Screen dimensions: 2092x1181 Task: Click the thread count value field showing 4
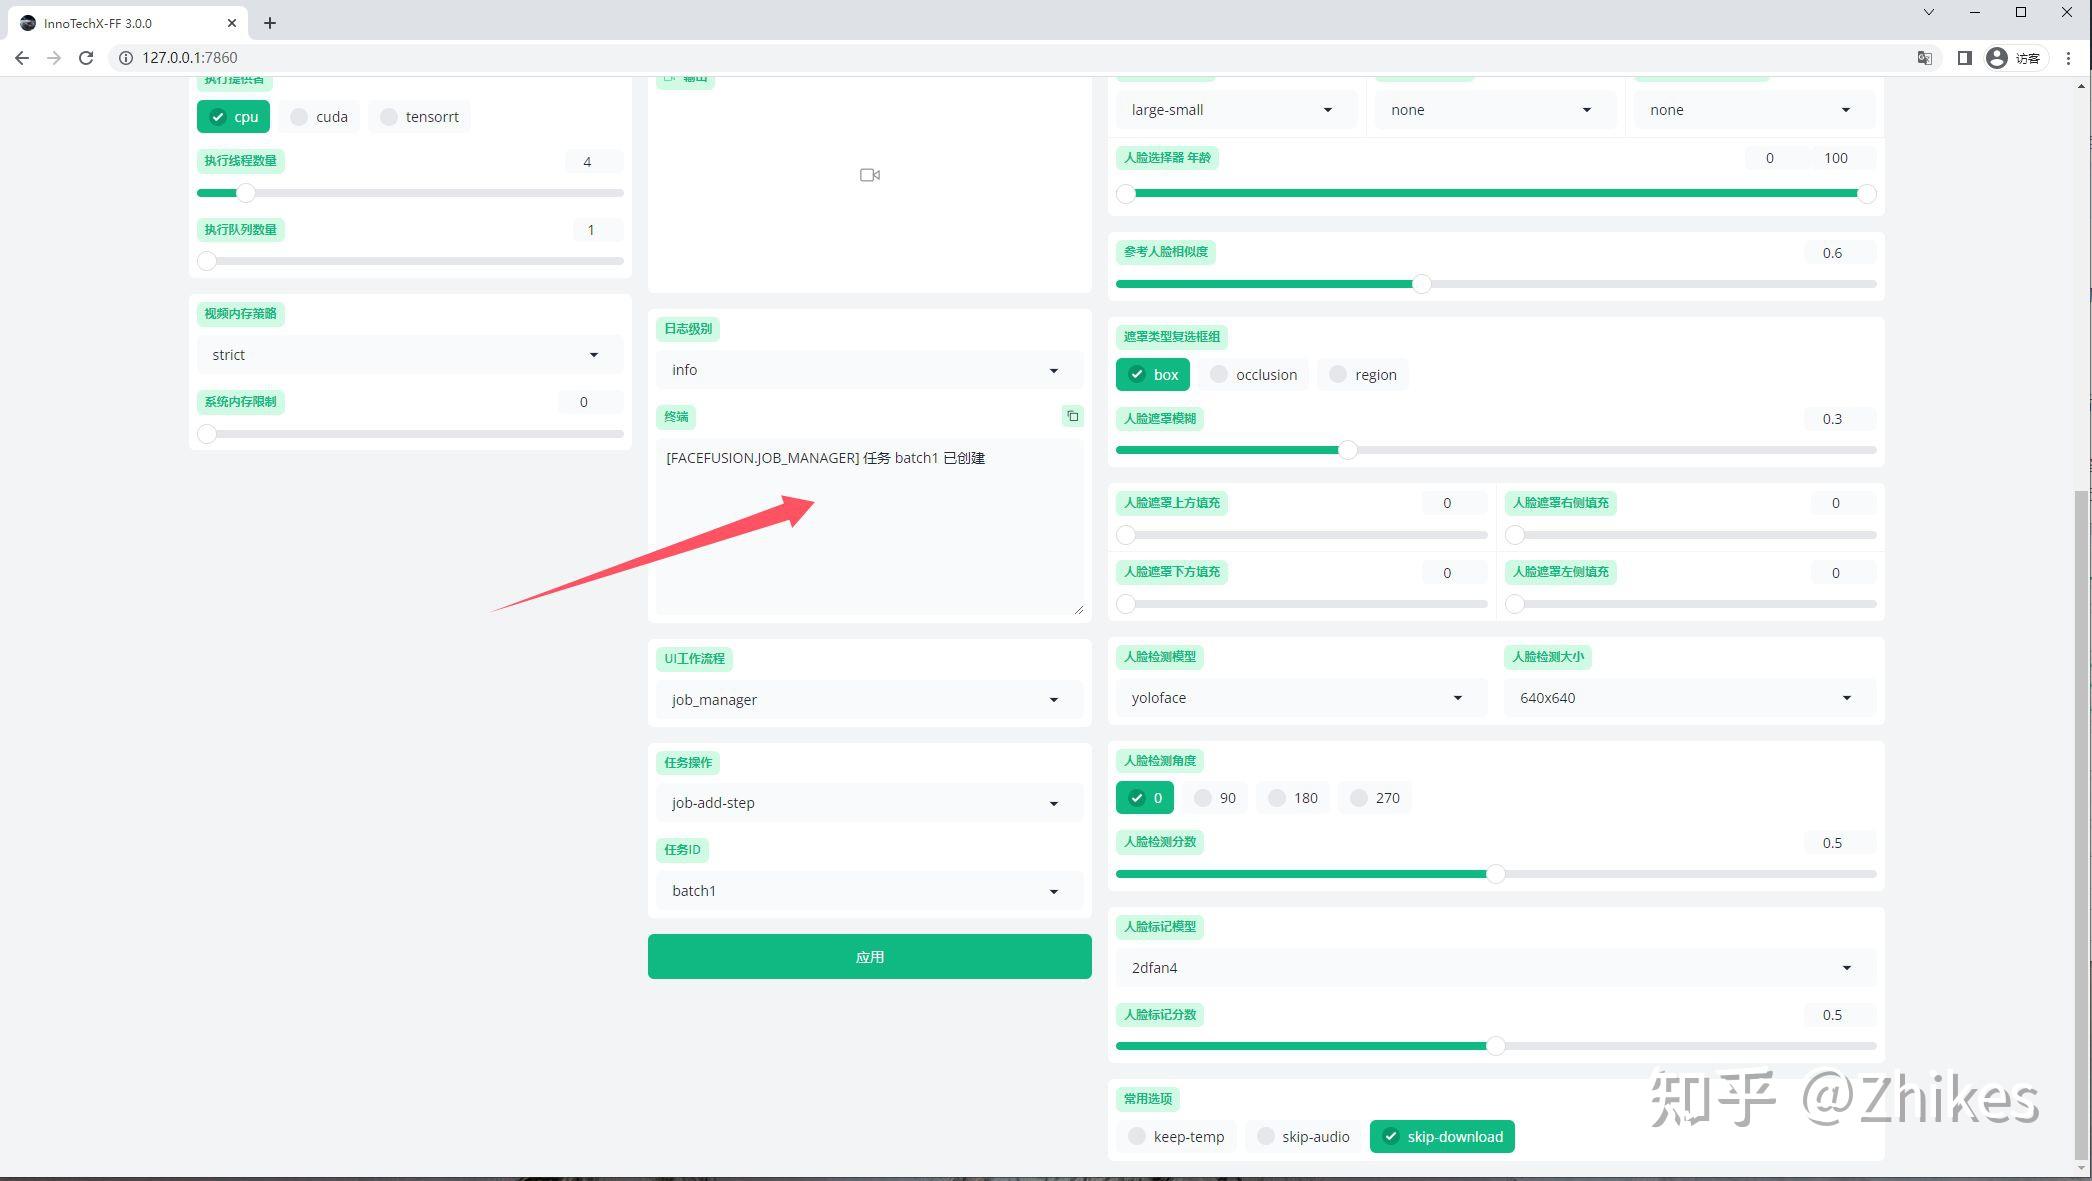click(594, 162)
